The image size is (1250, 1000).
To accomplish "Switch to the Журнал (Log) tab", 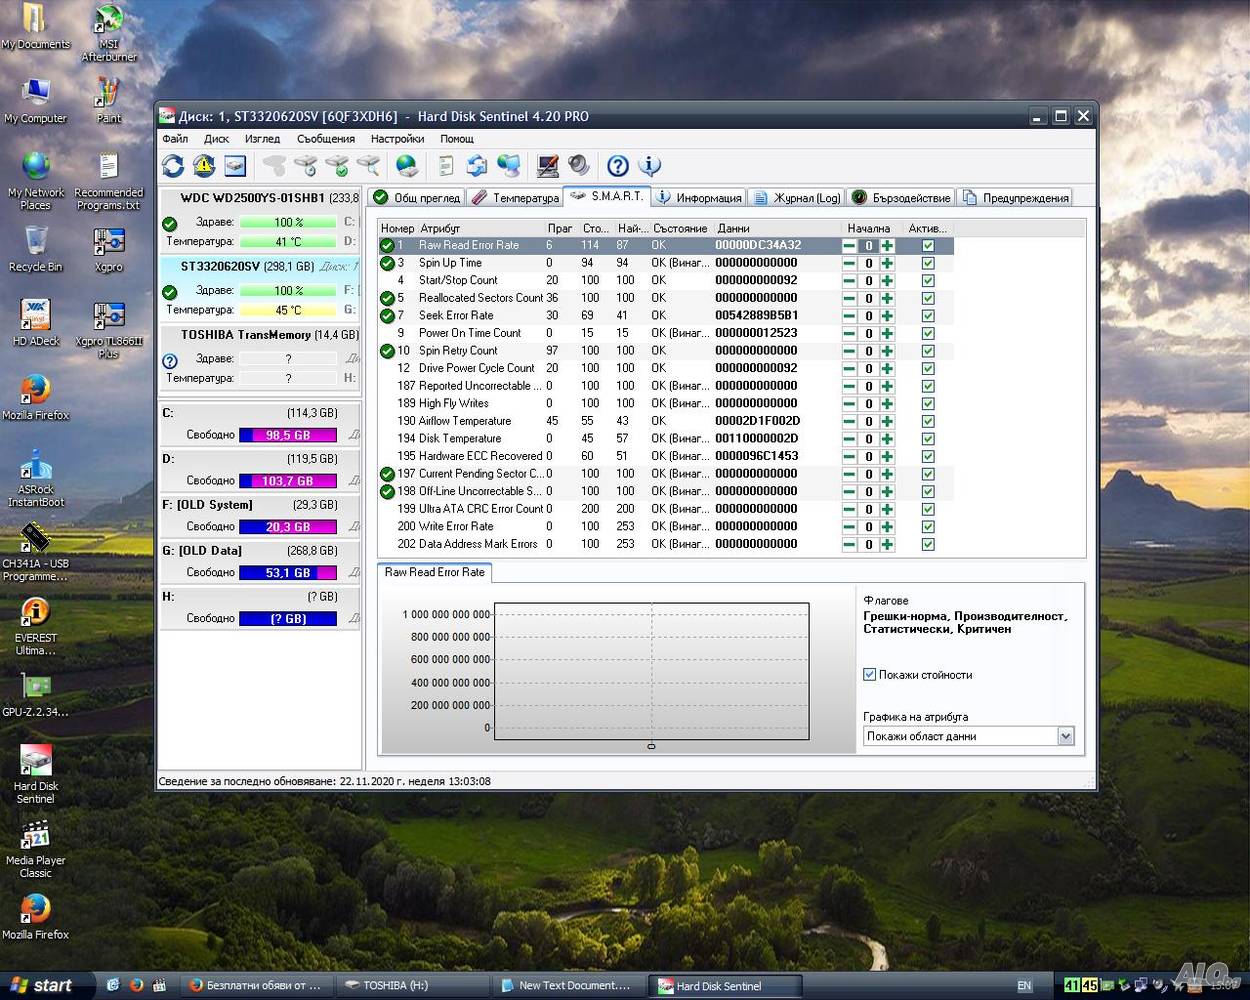I will click(x=797, y=198).
